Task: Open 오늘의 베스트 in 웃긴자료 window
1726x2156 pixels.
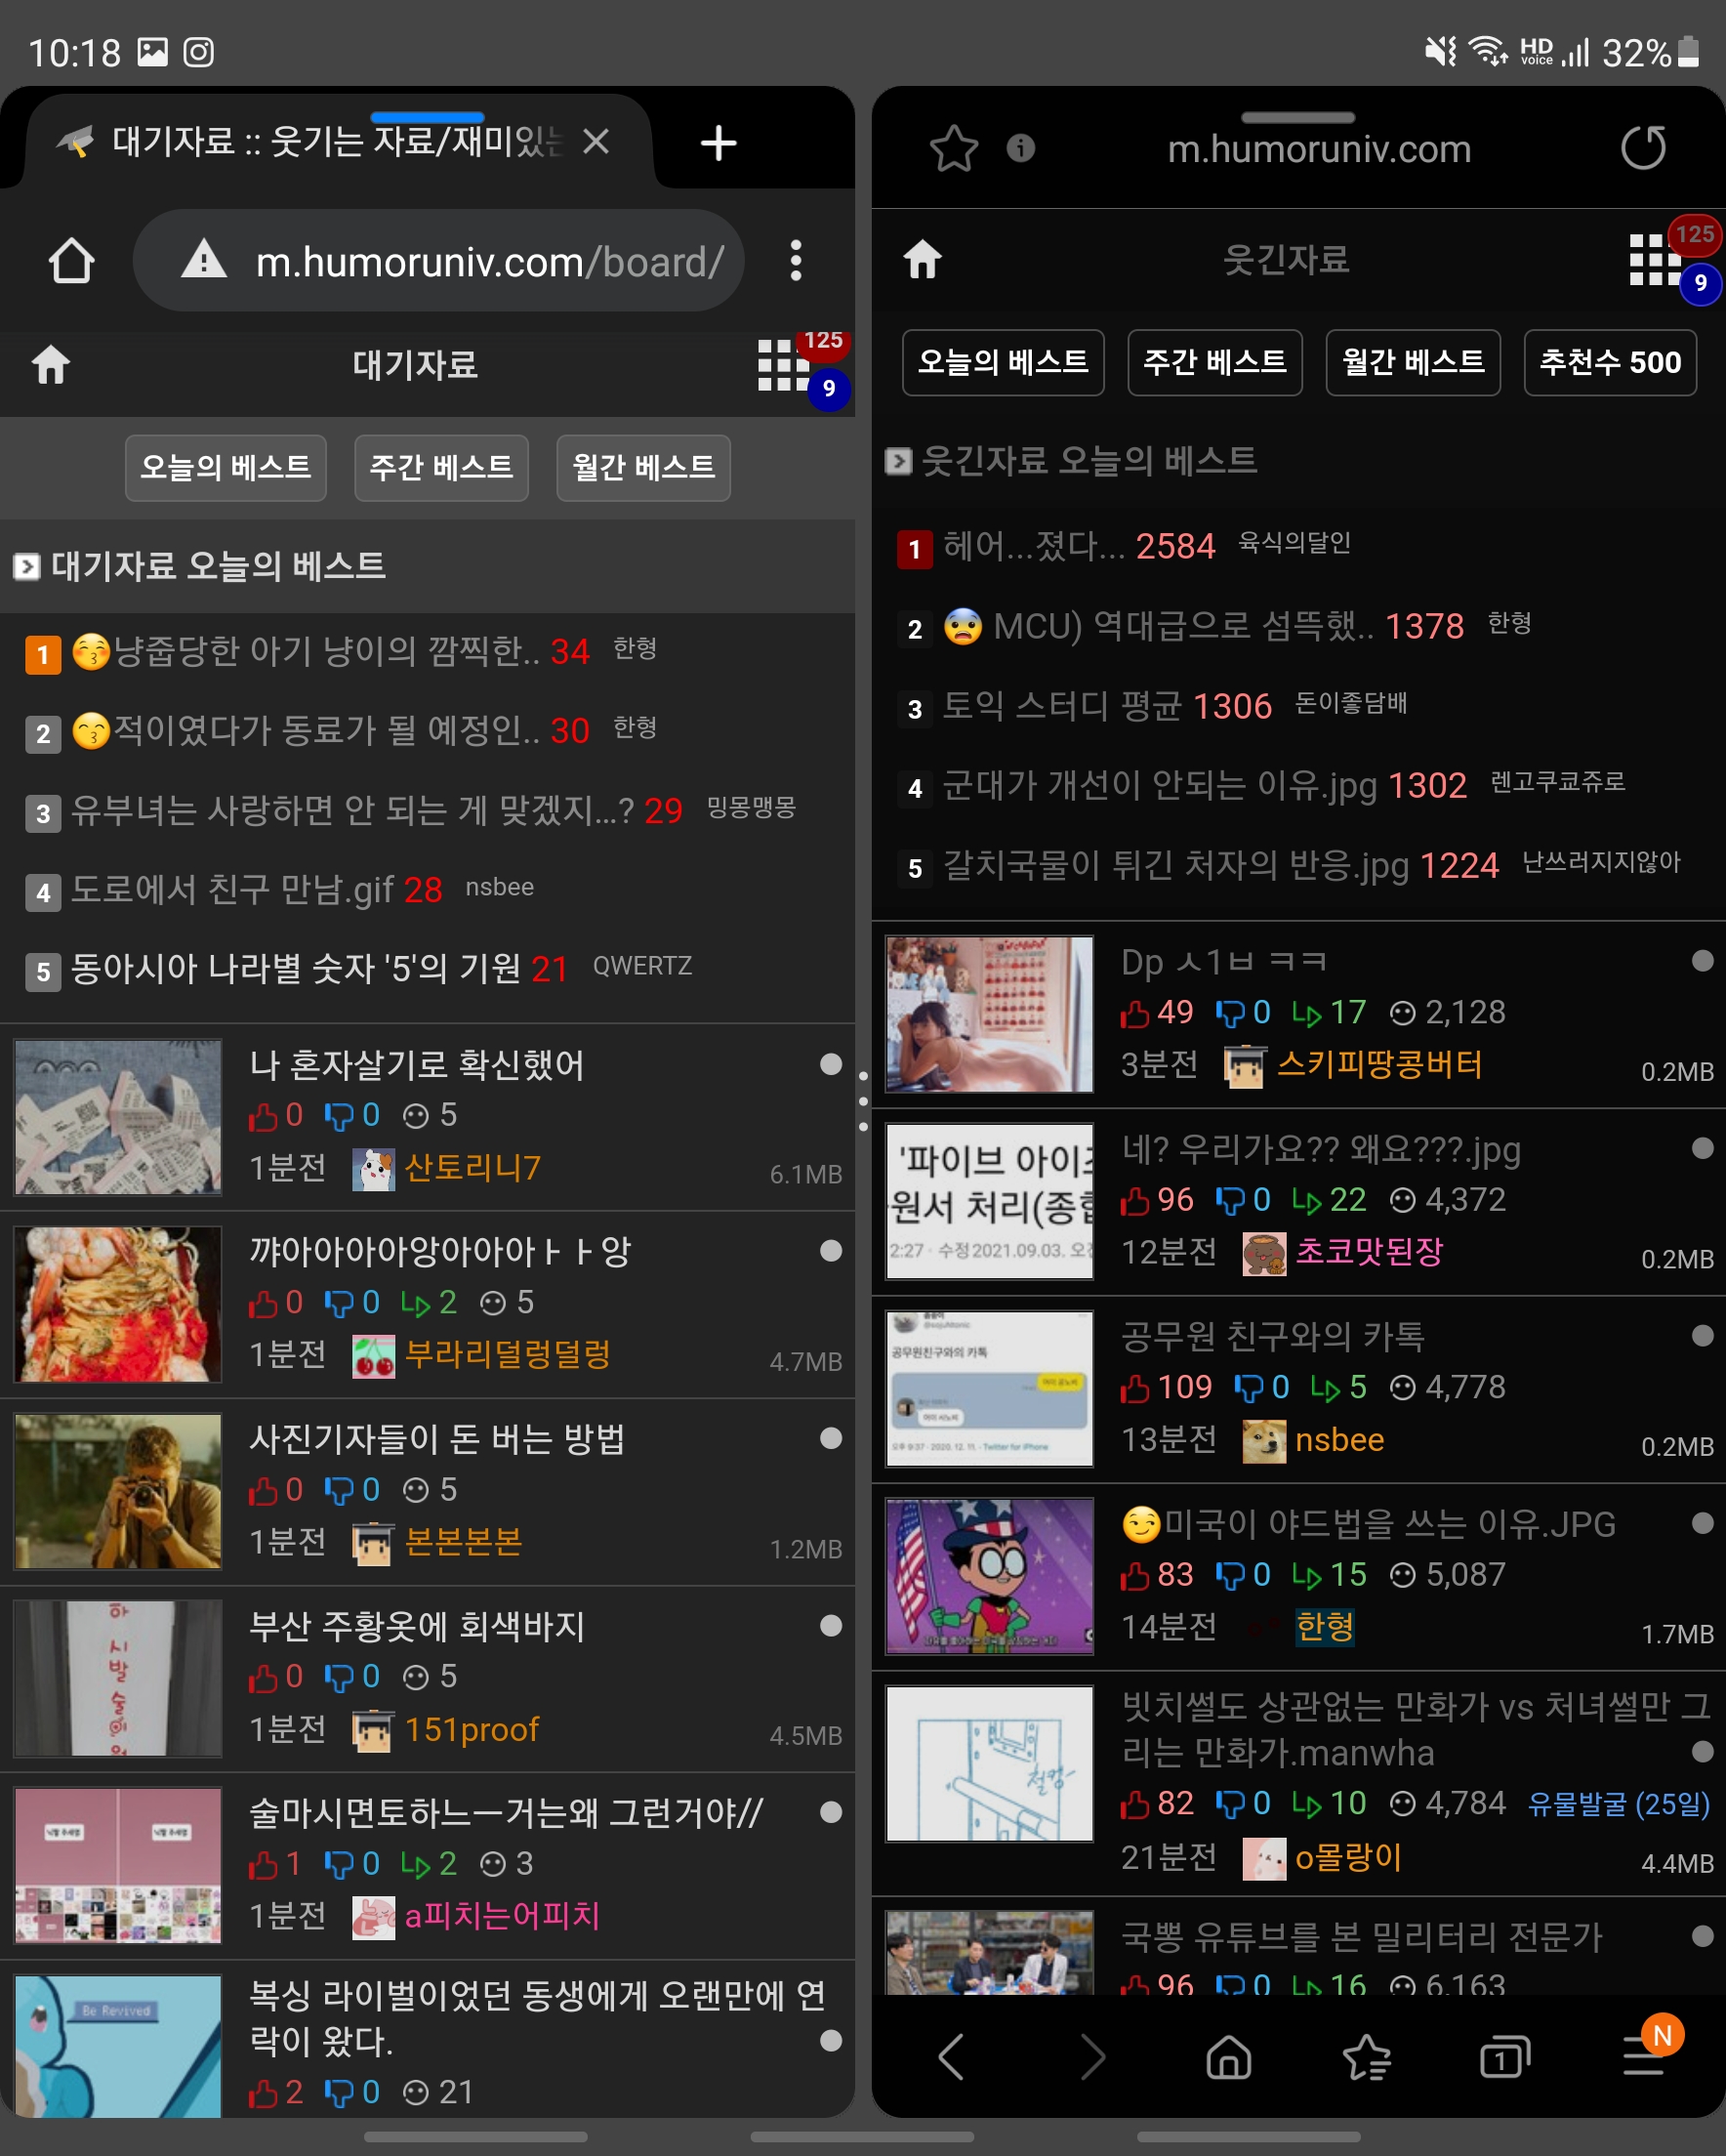Action: coord(1003,362)
